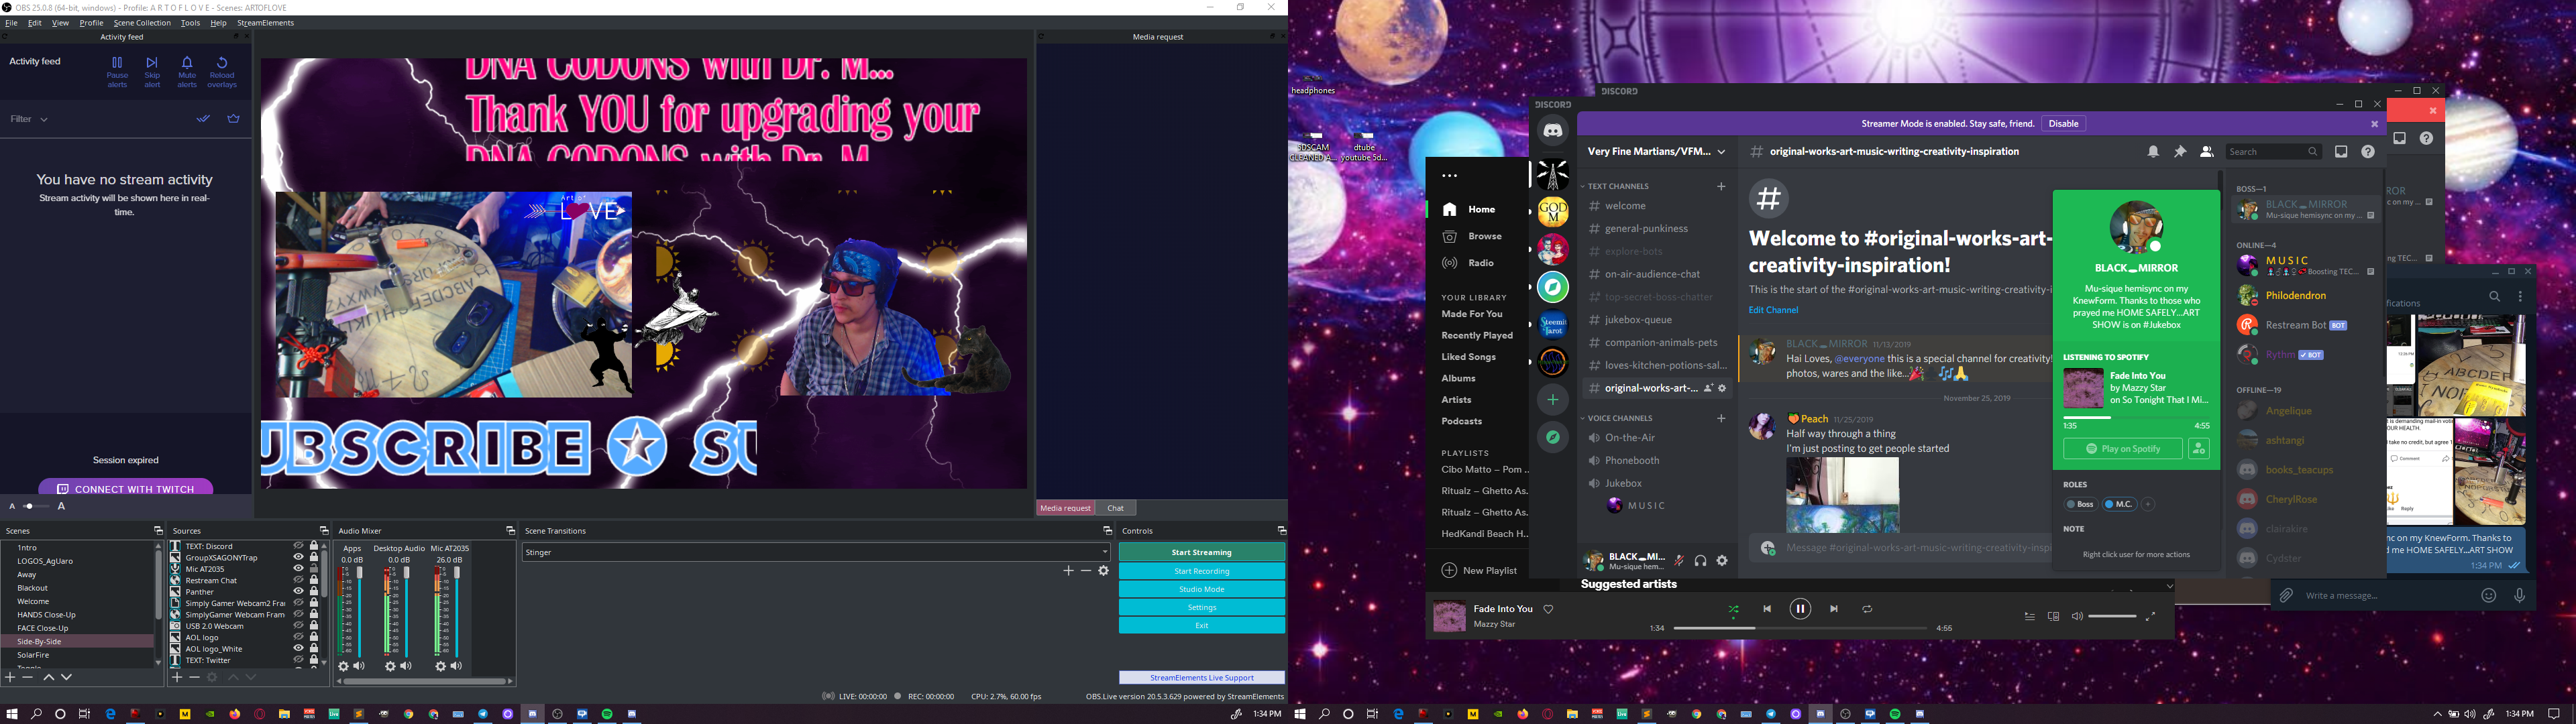
Task: Open Discord Home logo button
Action: (x=1552, y=130)
